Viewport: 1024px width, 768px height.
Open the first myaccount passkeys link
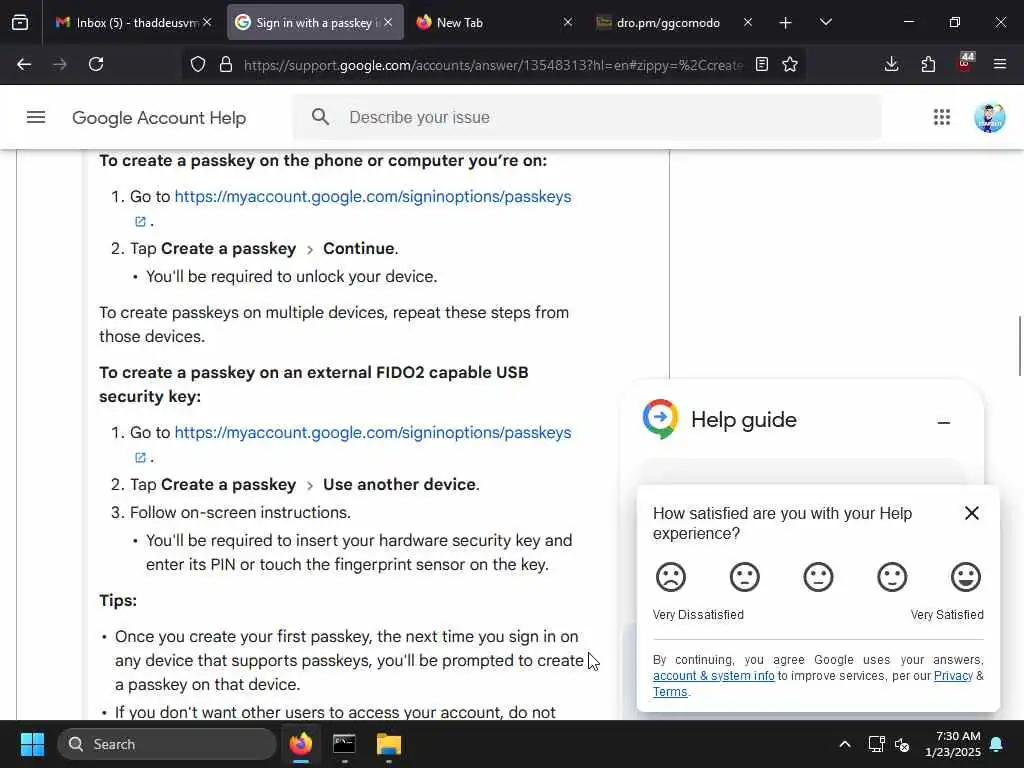(373, 197)
